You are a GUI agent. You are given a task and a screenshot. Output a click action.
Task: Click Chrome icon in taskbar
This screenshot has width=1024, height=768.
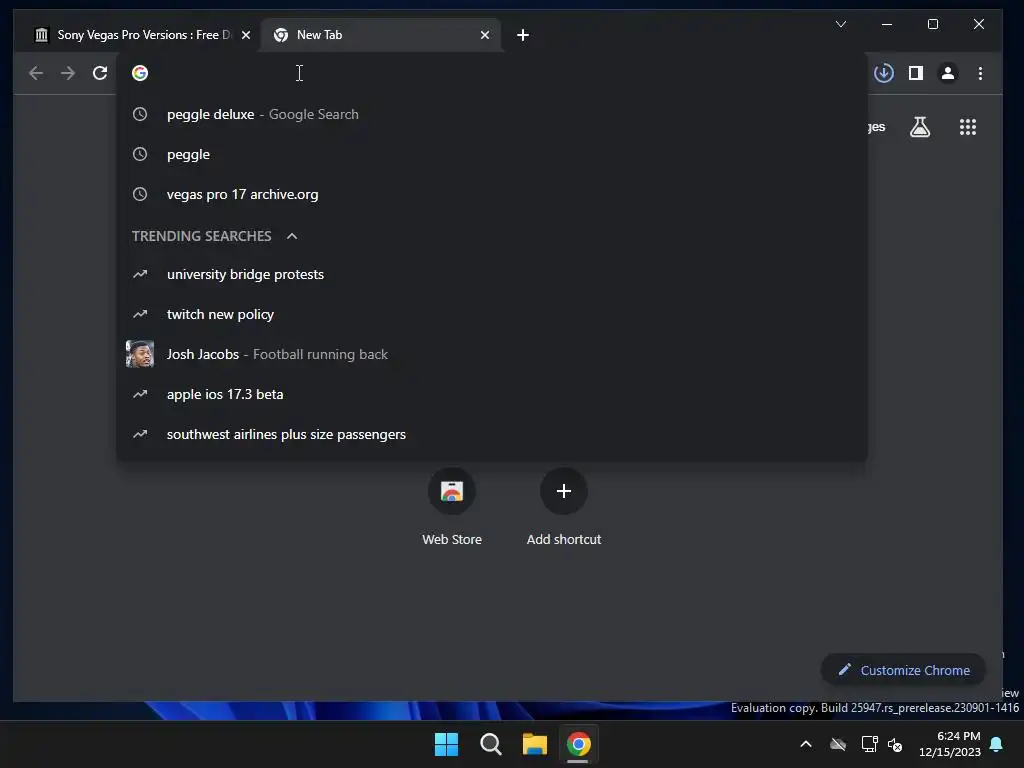[x=579, y=744]
